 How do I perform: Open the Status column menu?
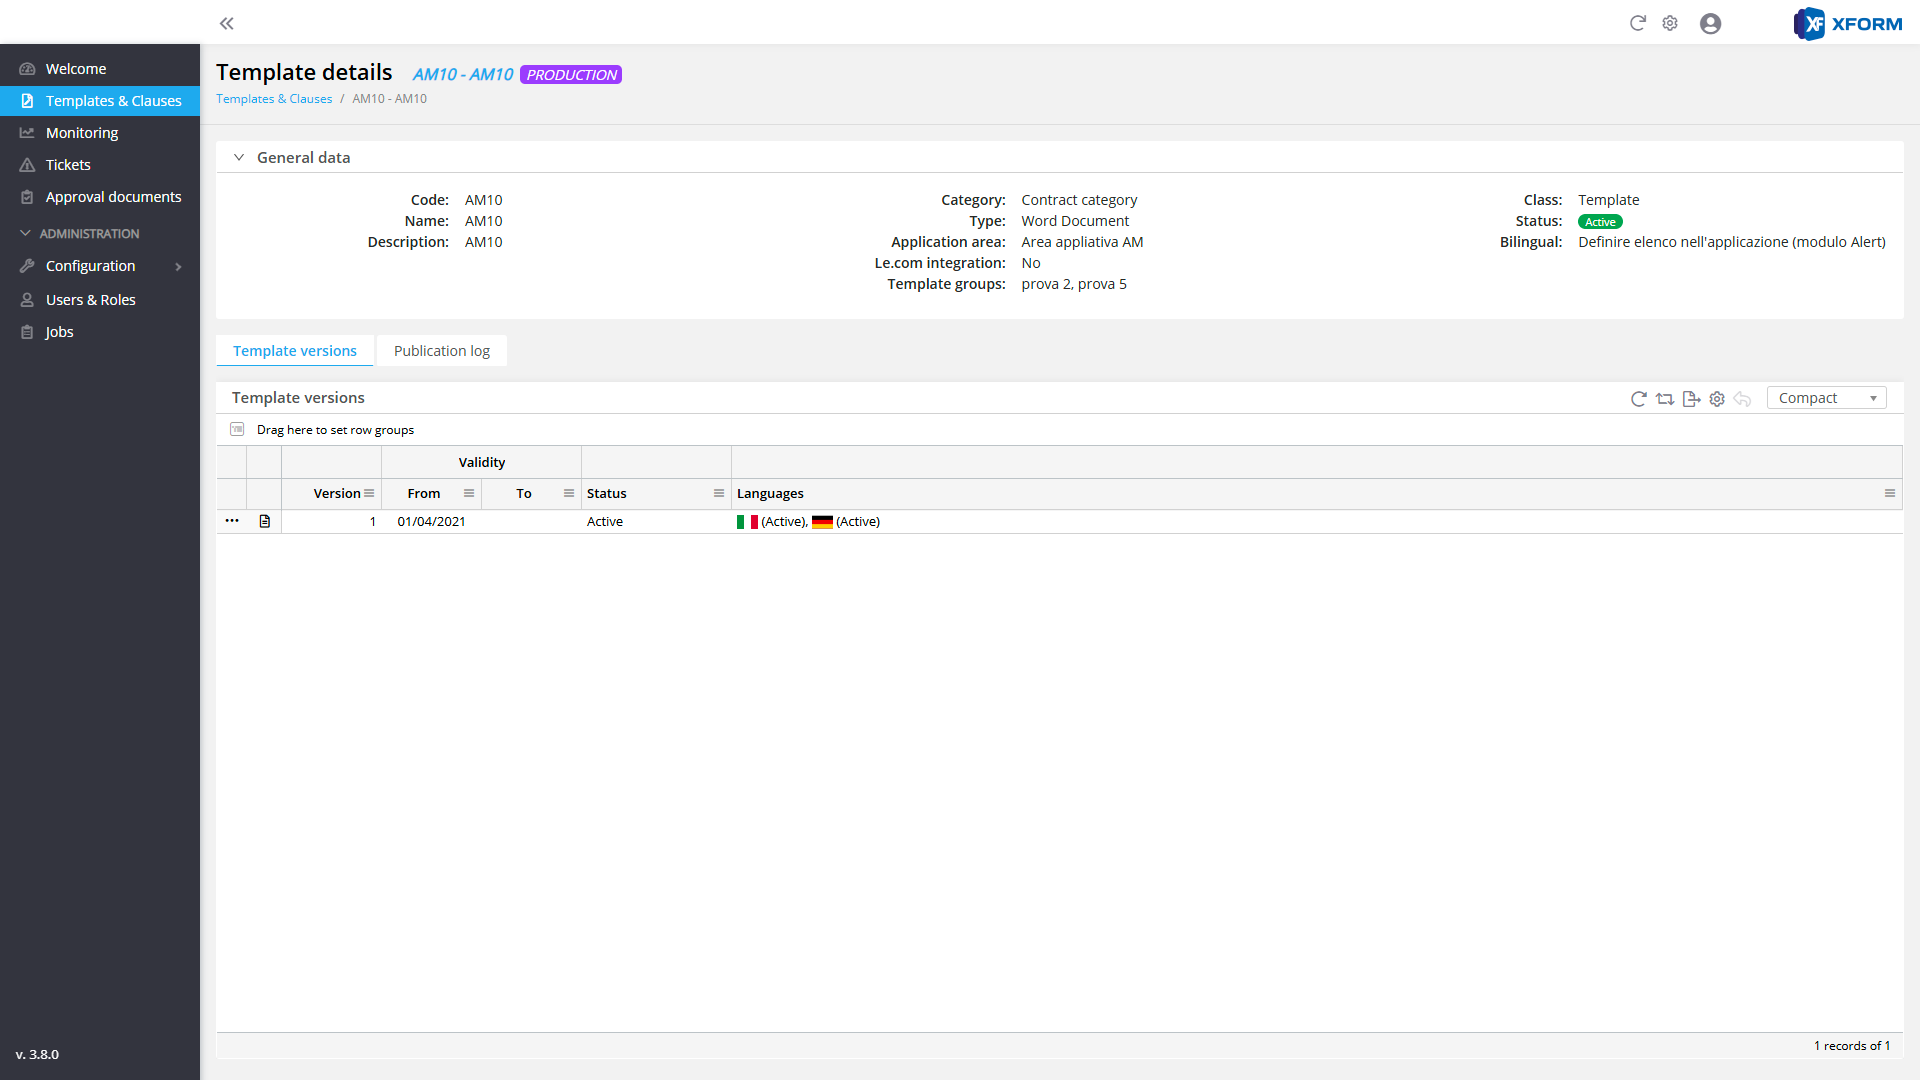pos(719,493)
